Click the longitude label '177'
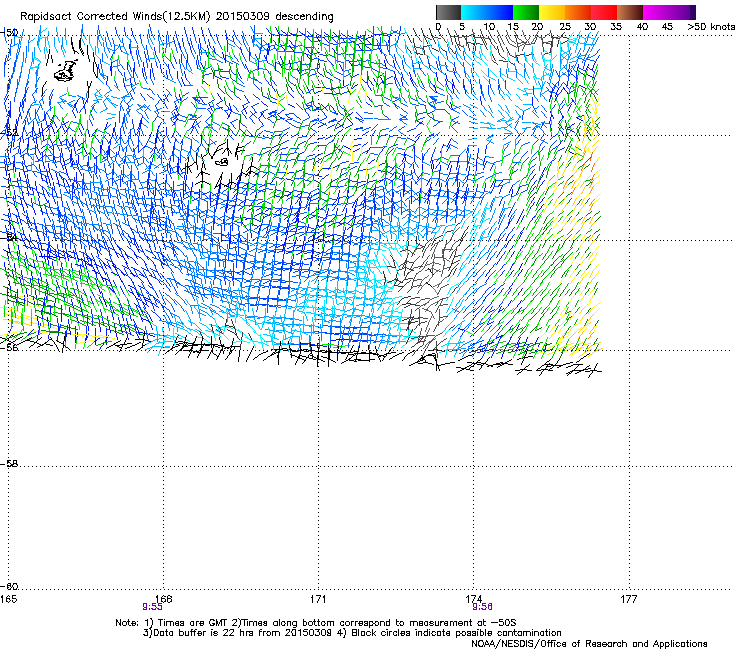 [629, 599]
